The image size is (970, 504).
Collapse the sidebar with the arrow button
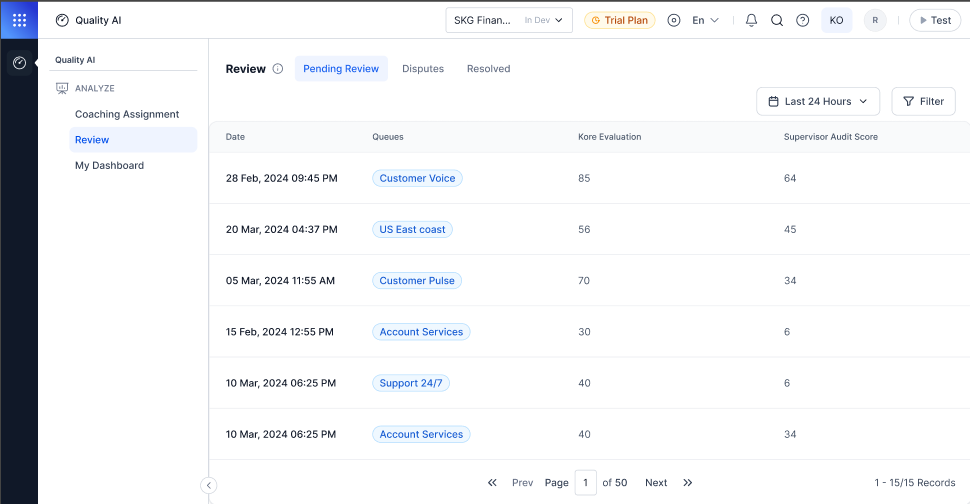[x=208, y=485]
